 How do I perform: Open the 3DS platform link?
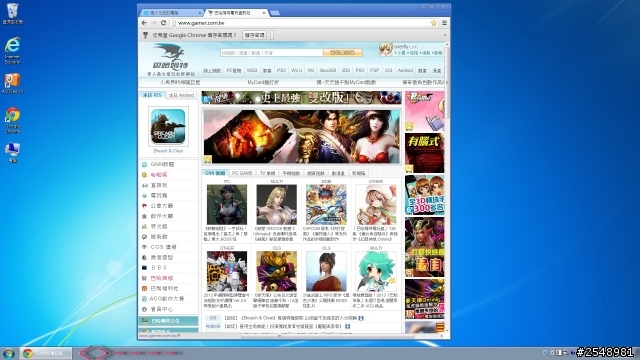pos(346,71)
